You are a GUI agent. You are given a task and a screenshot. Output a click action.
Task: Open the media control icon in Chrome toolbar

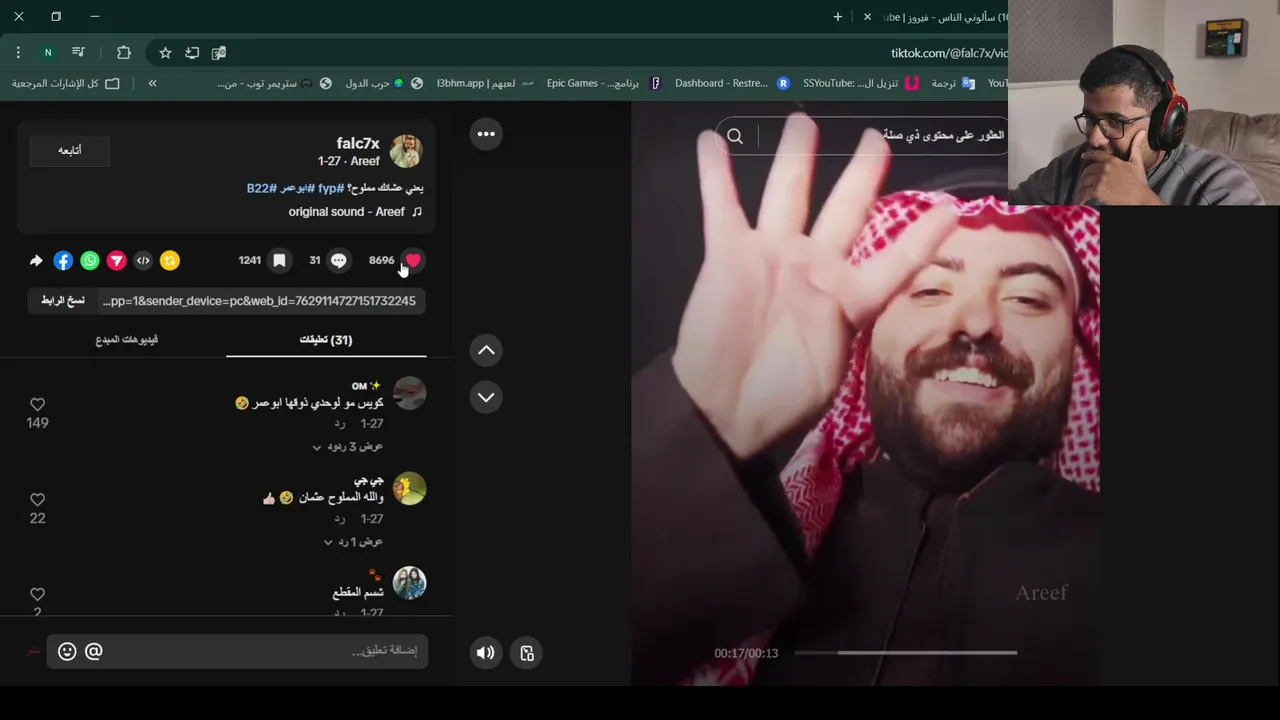[x=79, y=52]
